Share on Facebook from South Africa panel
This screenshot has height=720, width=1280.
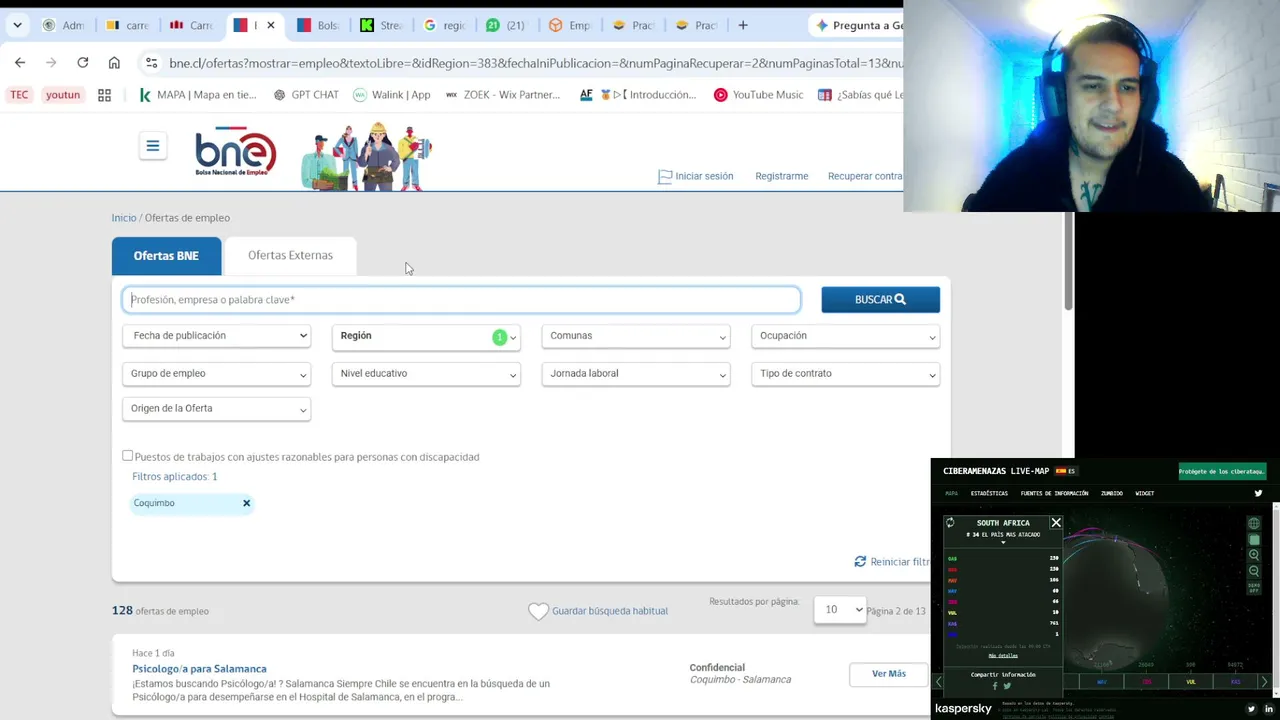click(x=995, y=686)
